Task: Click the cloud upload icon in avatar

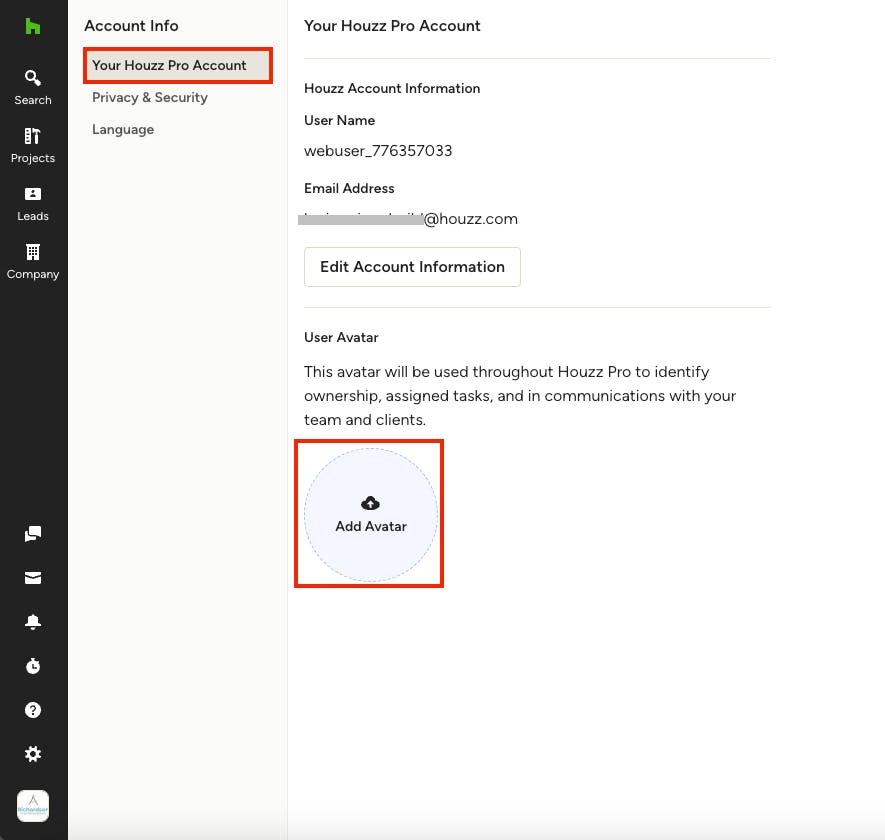Action: click(370, 502)
